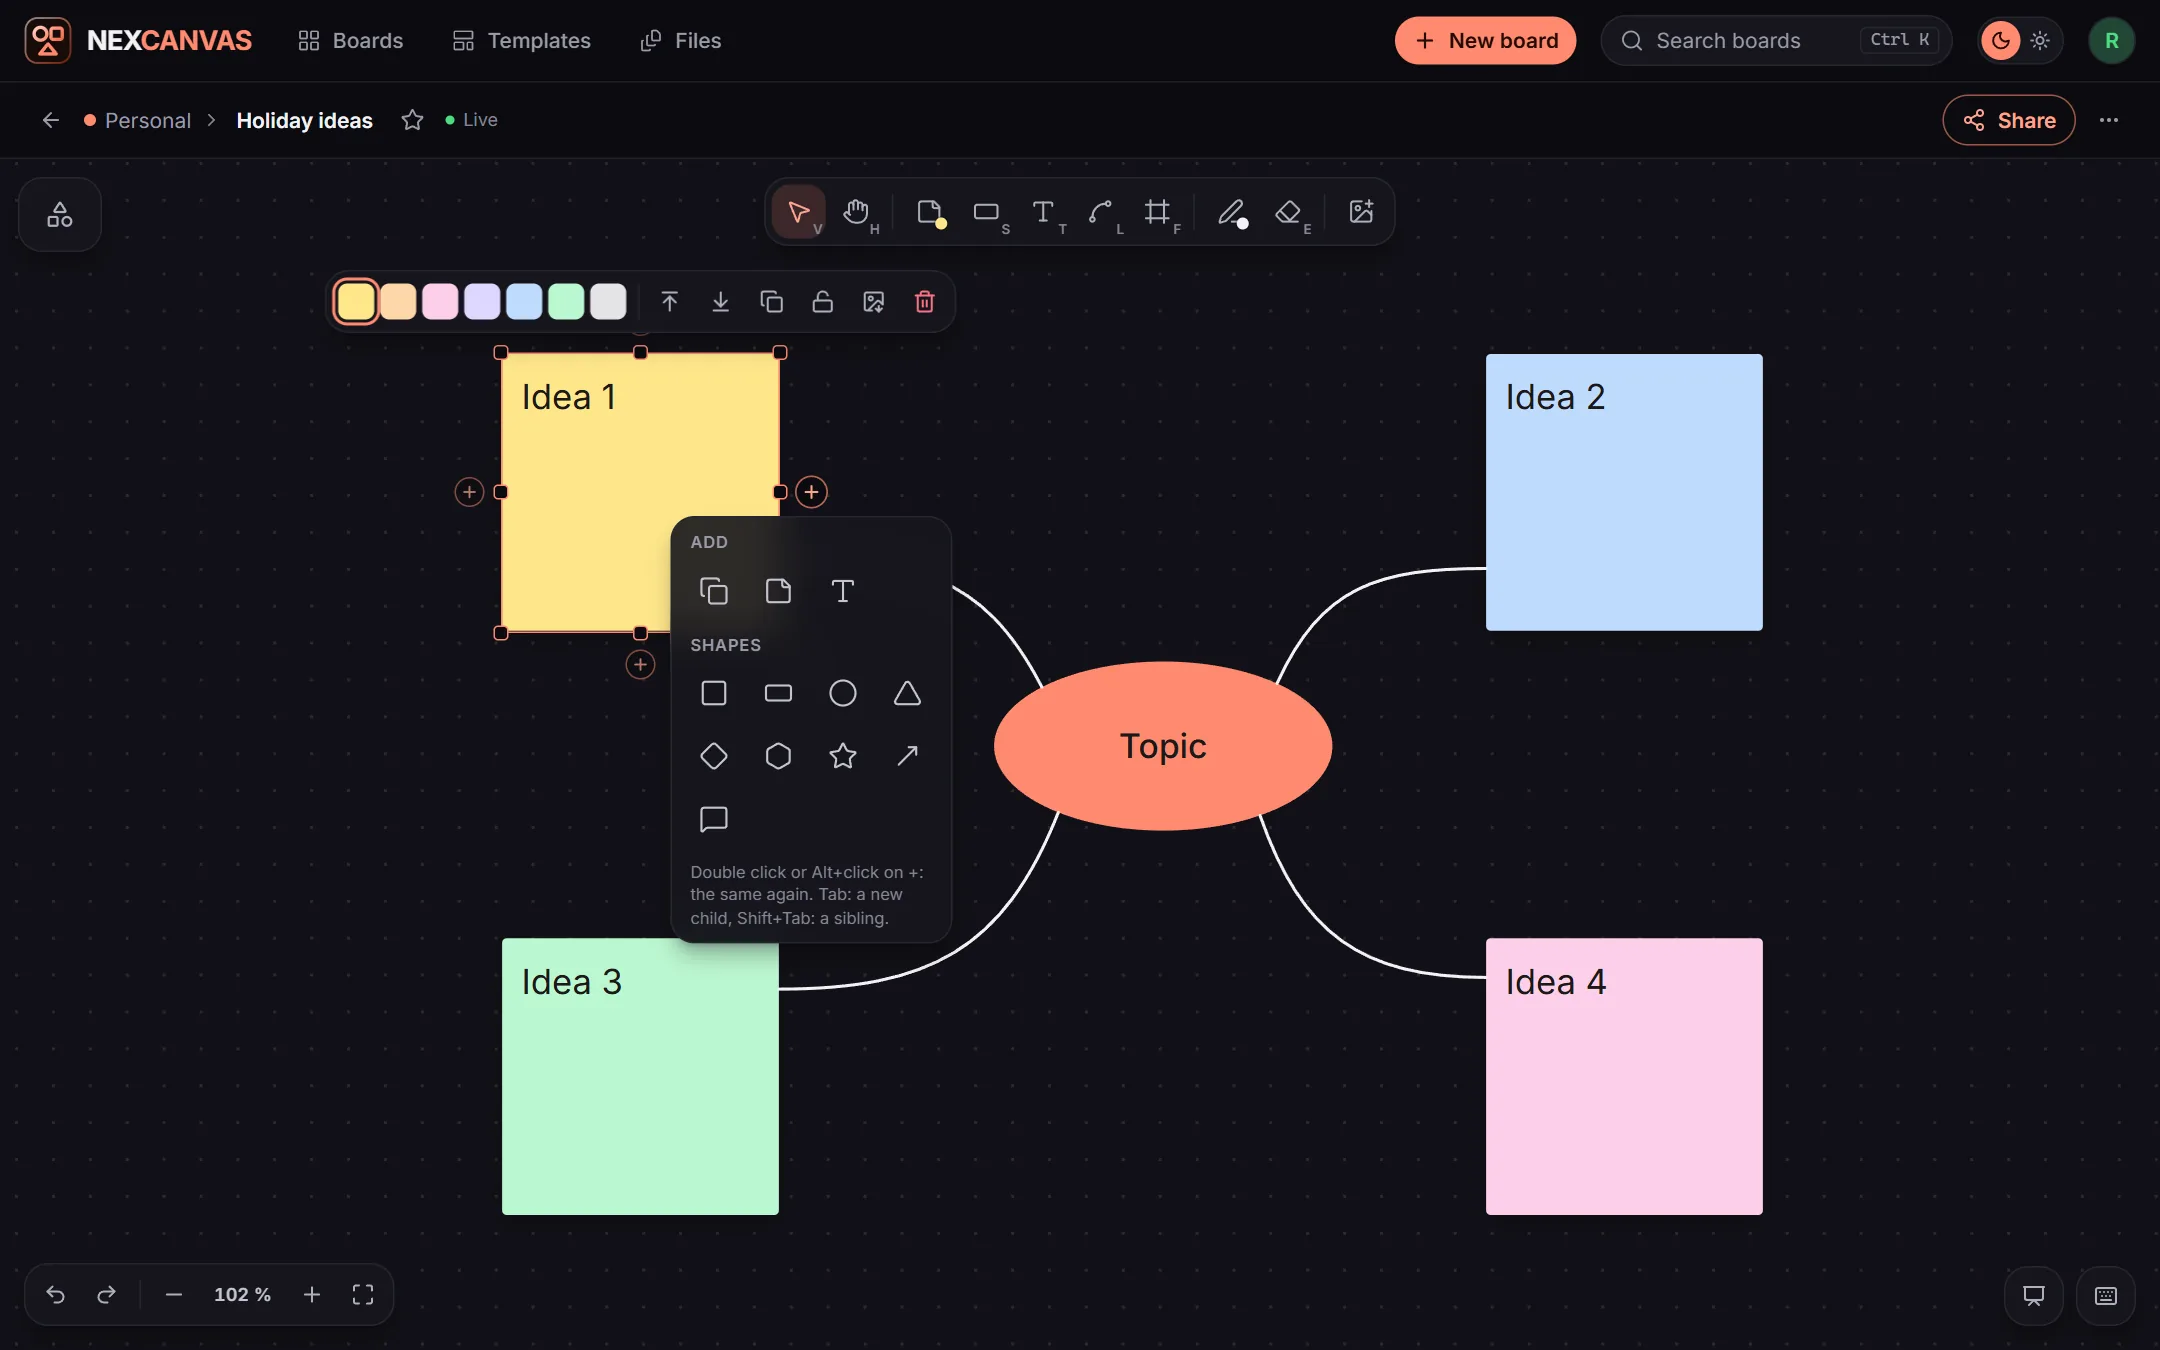This screenshot has height=1350, width=2160.
Task: Add a star shape from popup
Action: click(x=843, y=756)
